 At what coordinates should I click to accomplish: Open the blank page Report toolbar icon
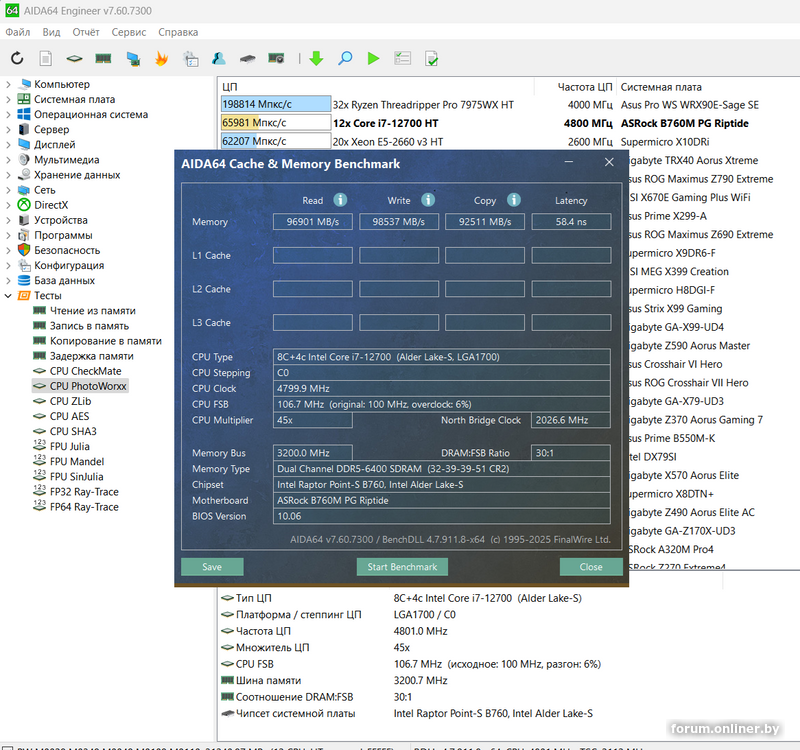pos(45,59)
